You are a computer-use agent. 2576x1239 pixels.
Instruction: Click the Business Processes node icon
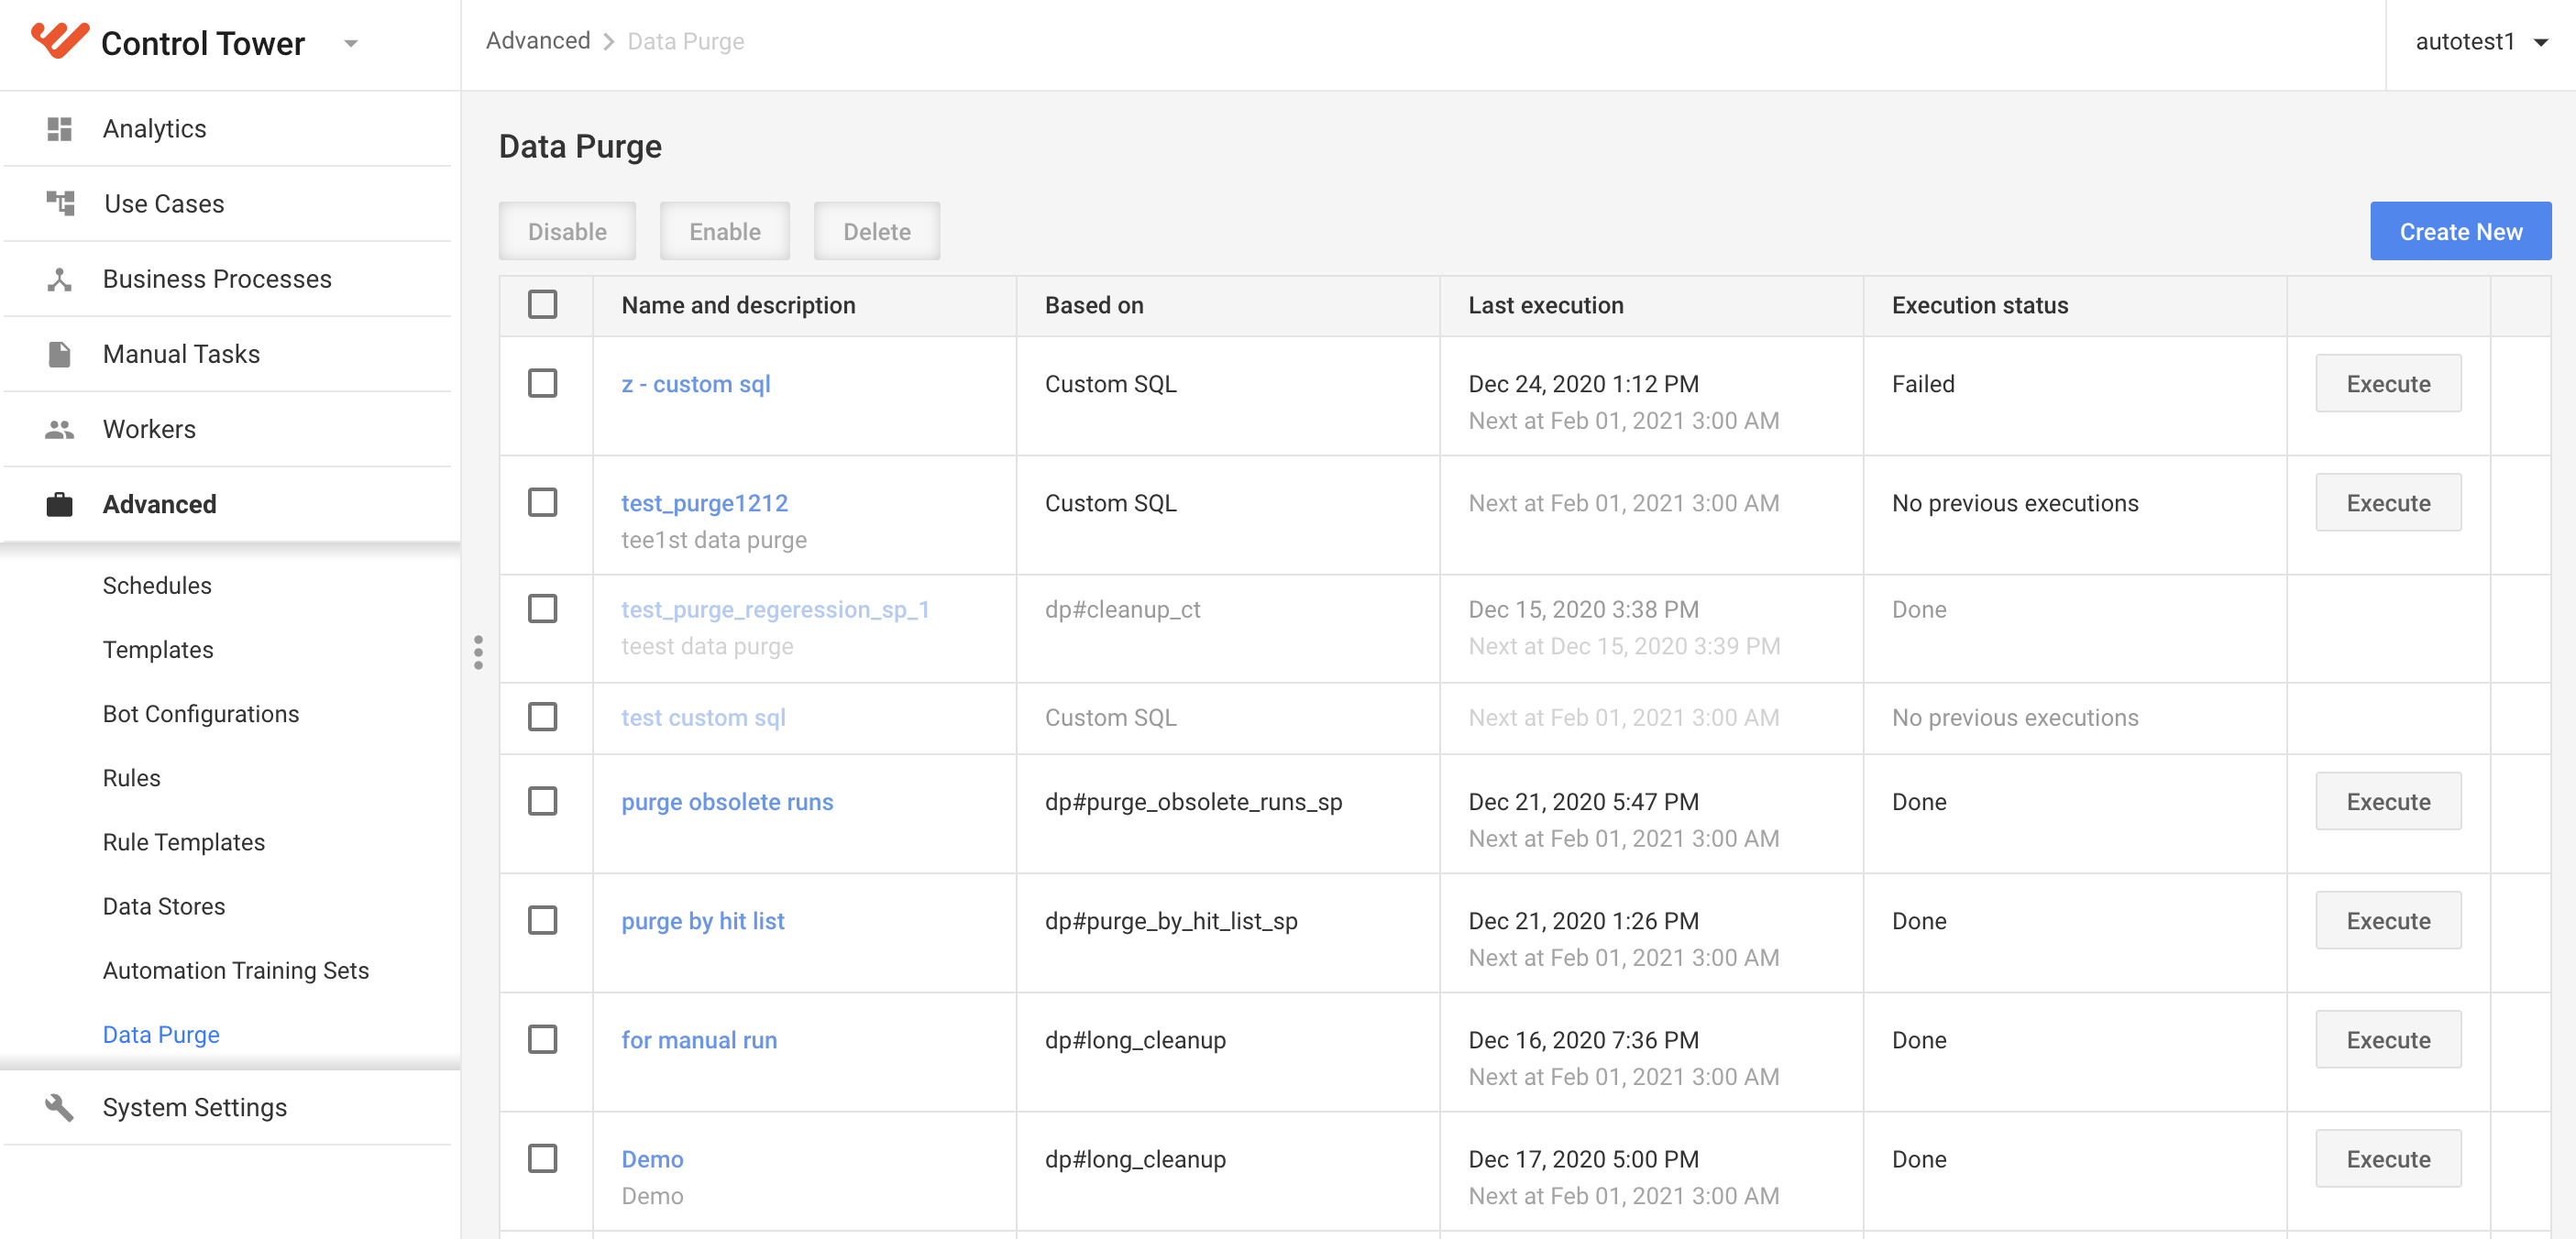(x=59, y=278)
